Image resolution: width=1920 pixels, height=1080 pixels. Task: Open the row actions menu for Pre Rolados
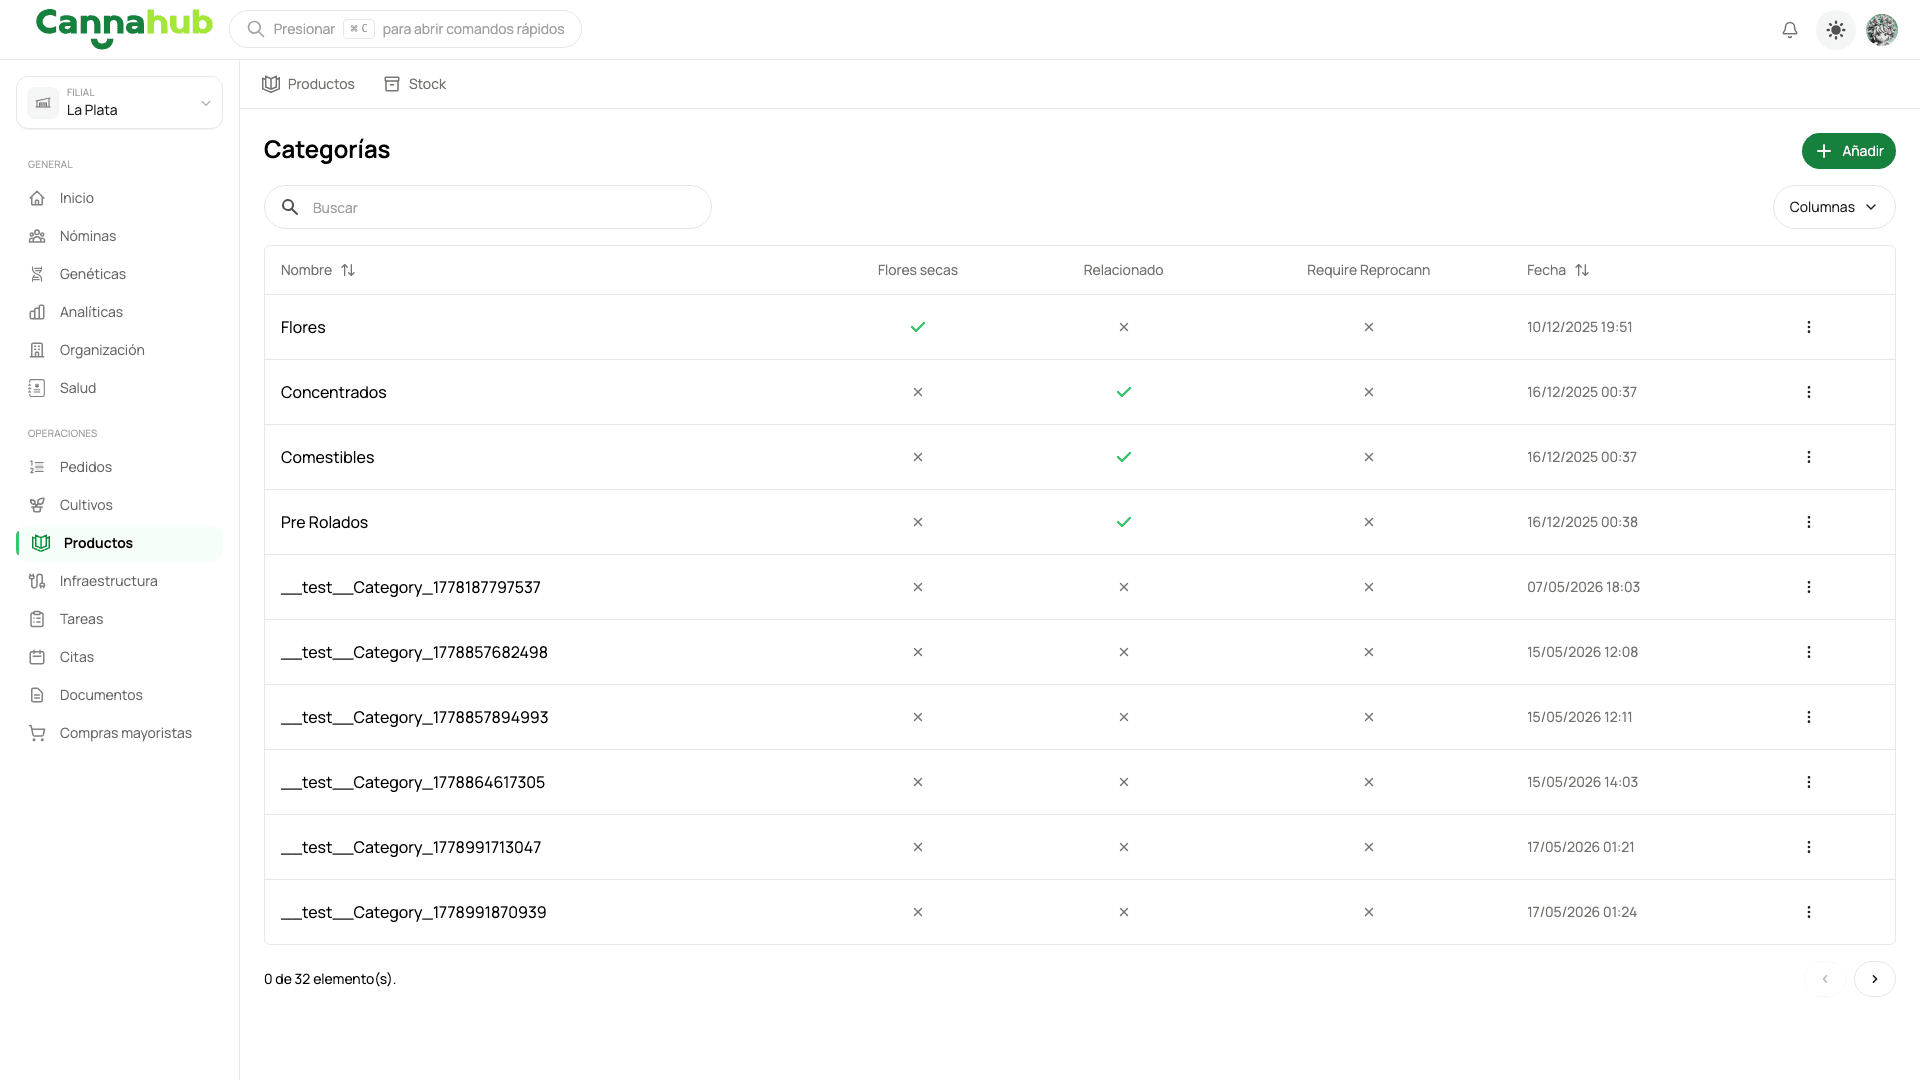pos(1808,522)
